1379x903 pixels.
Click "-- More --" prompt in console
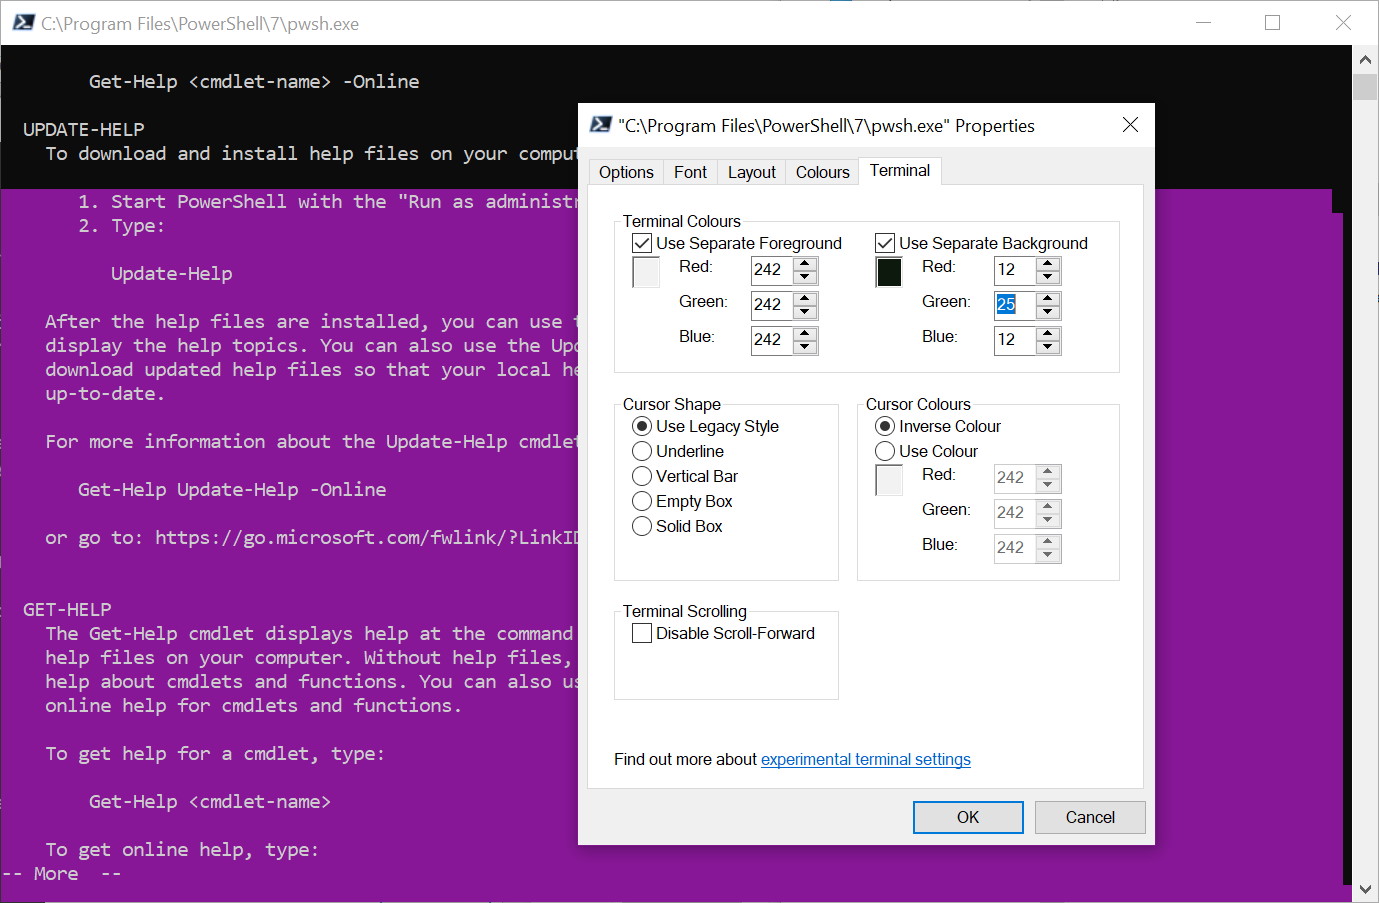[61, 874]
